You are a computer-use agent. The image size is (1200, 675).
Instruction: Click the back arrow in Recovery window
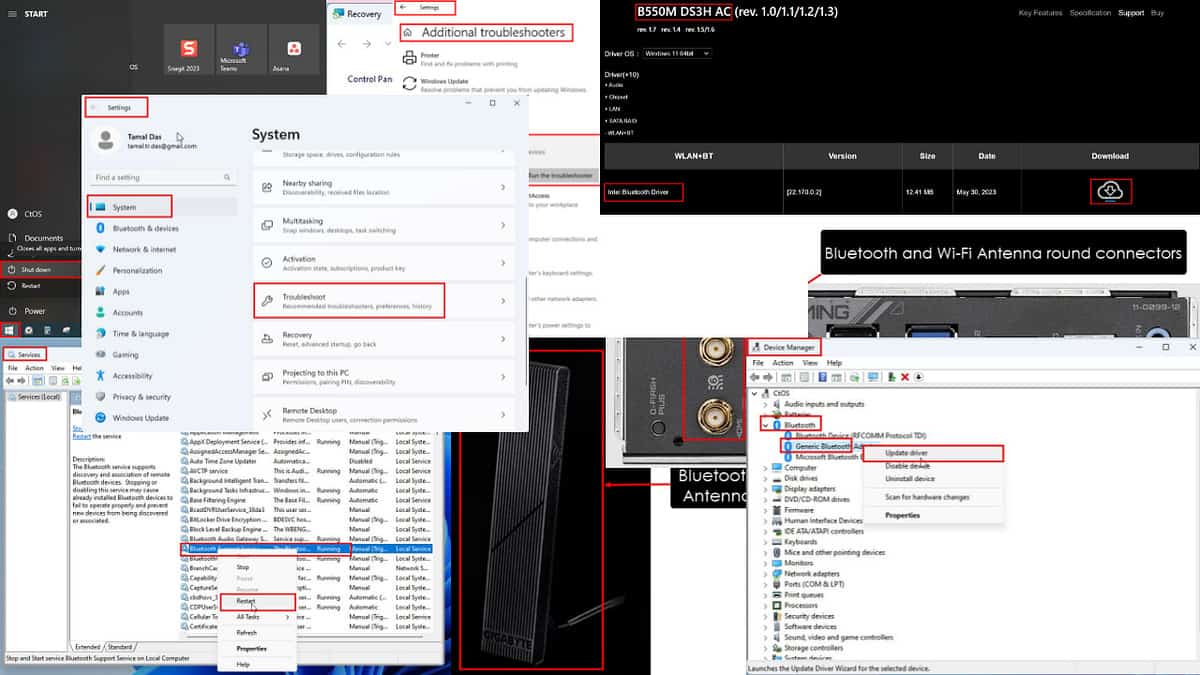[341, 44]
